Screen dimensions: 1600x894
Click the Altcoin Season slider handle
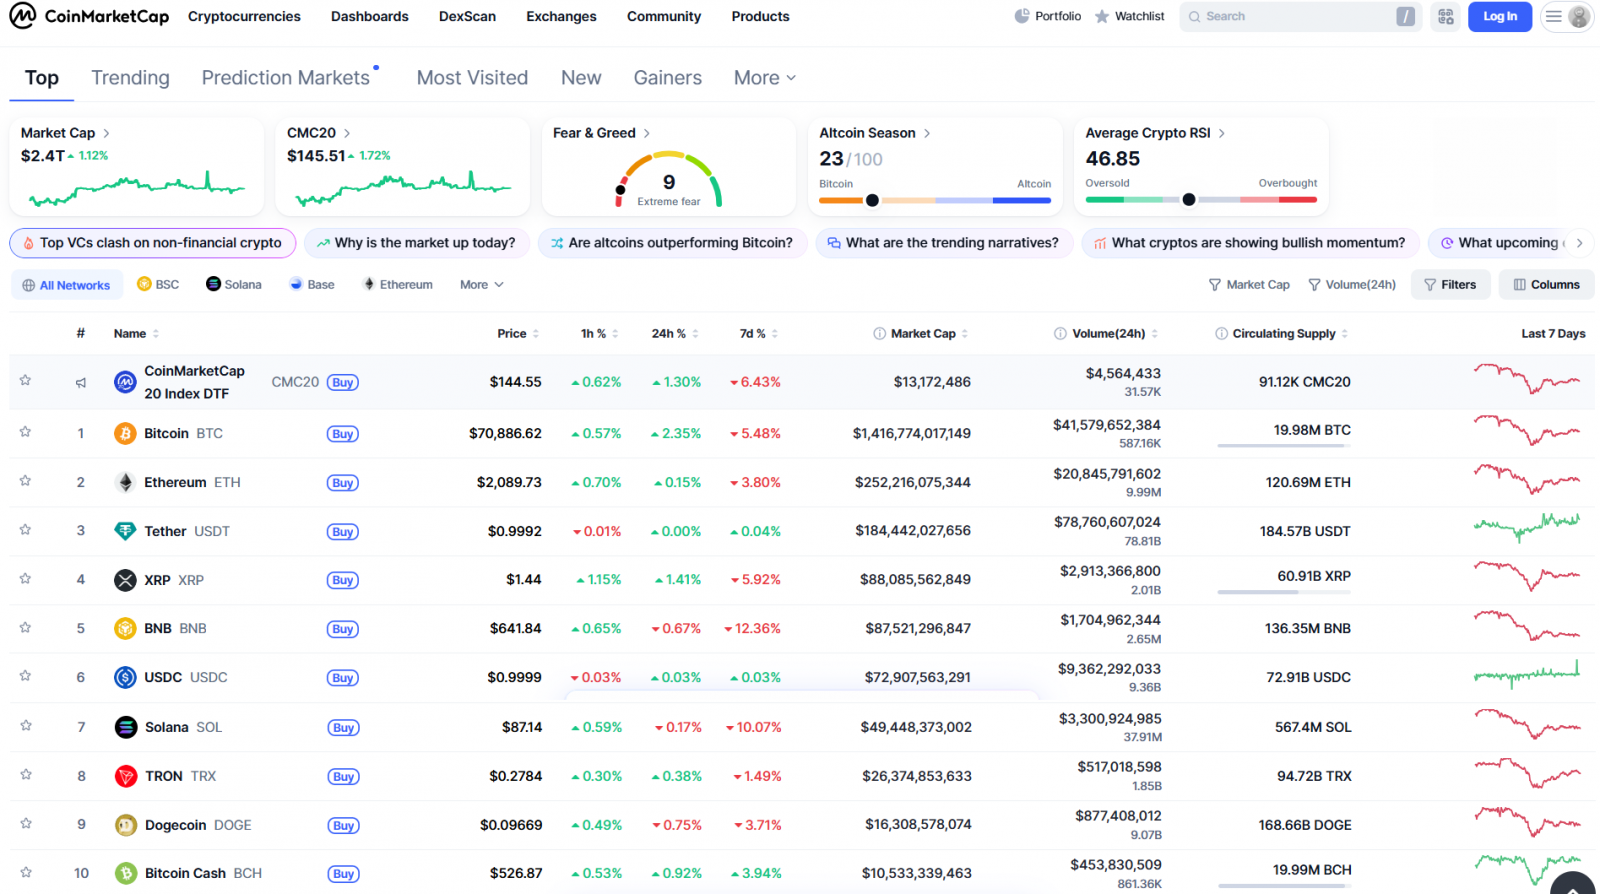tap(872, 200)
